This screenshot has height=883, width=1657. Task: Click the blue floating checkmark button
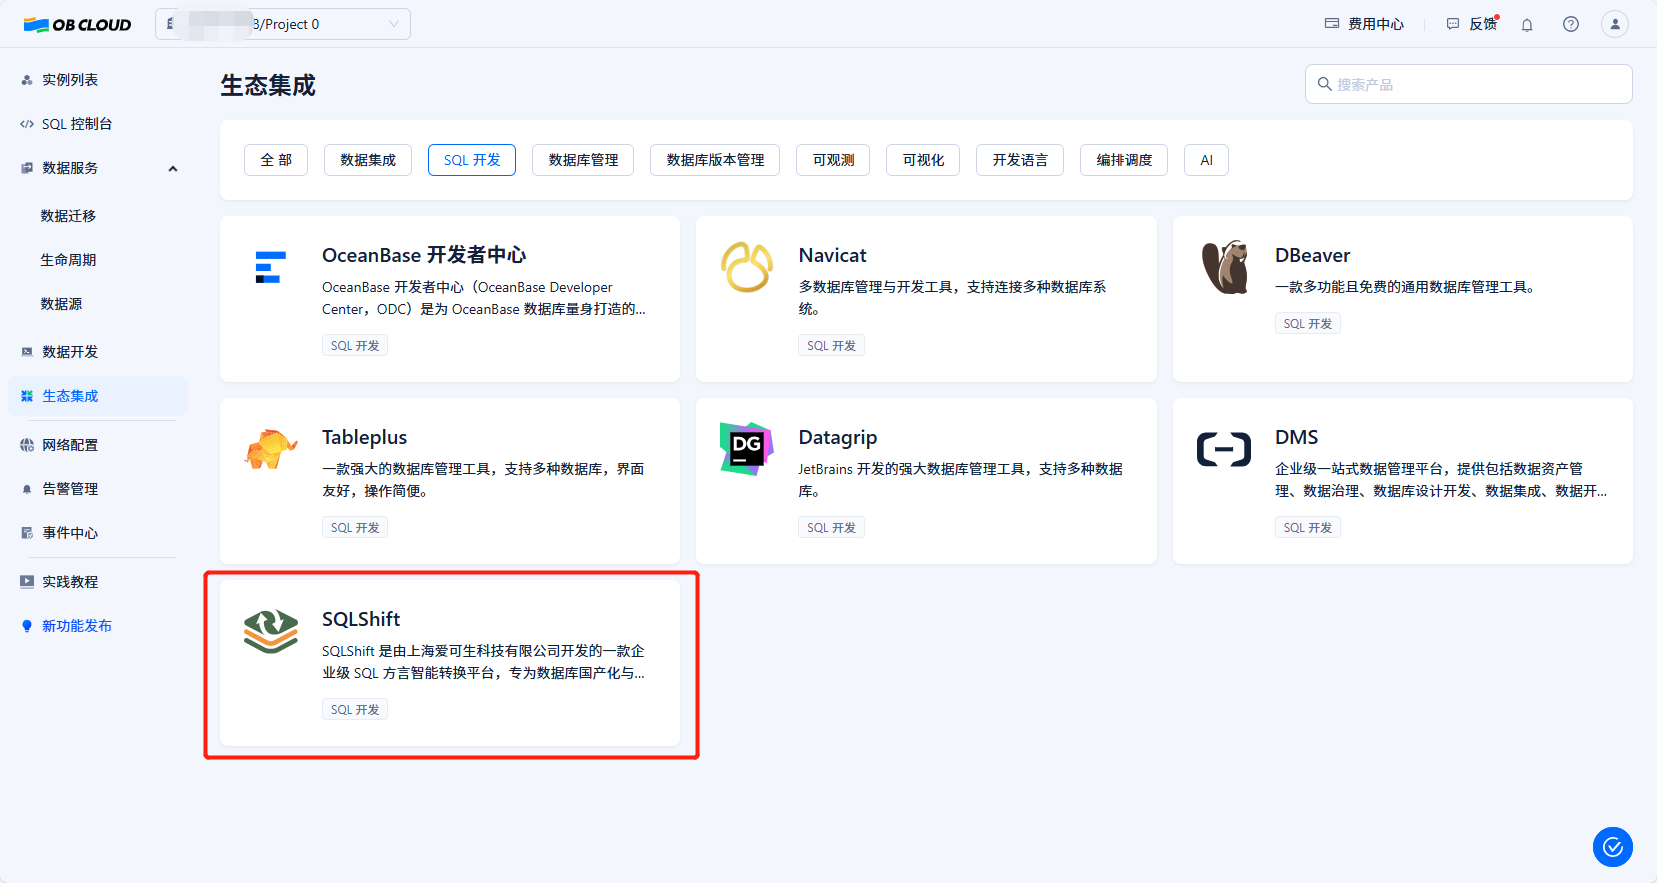pos(1612,847)
